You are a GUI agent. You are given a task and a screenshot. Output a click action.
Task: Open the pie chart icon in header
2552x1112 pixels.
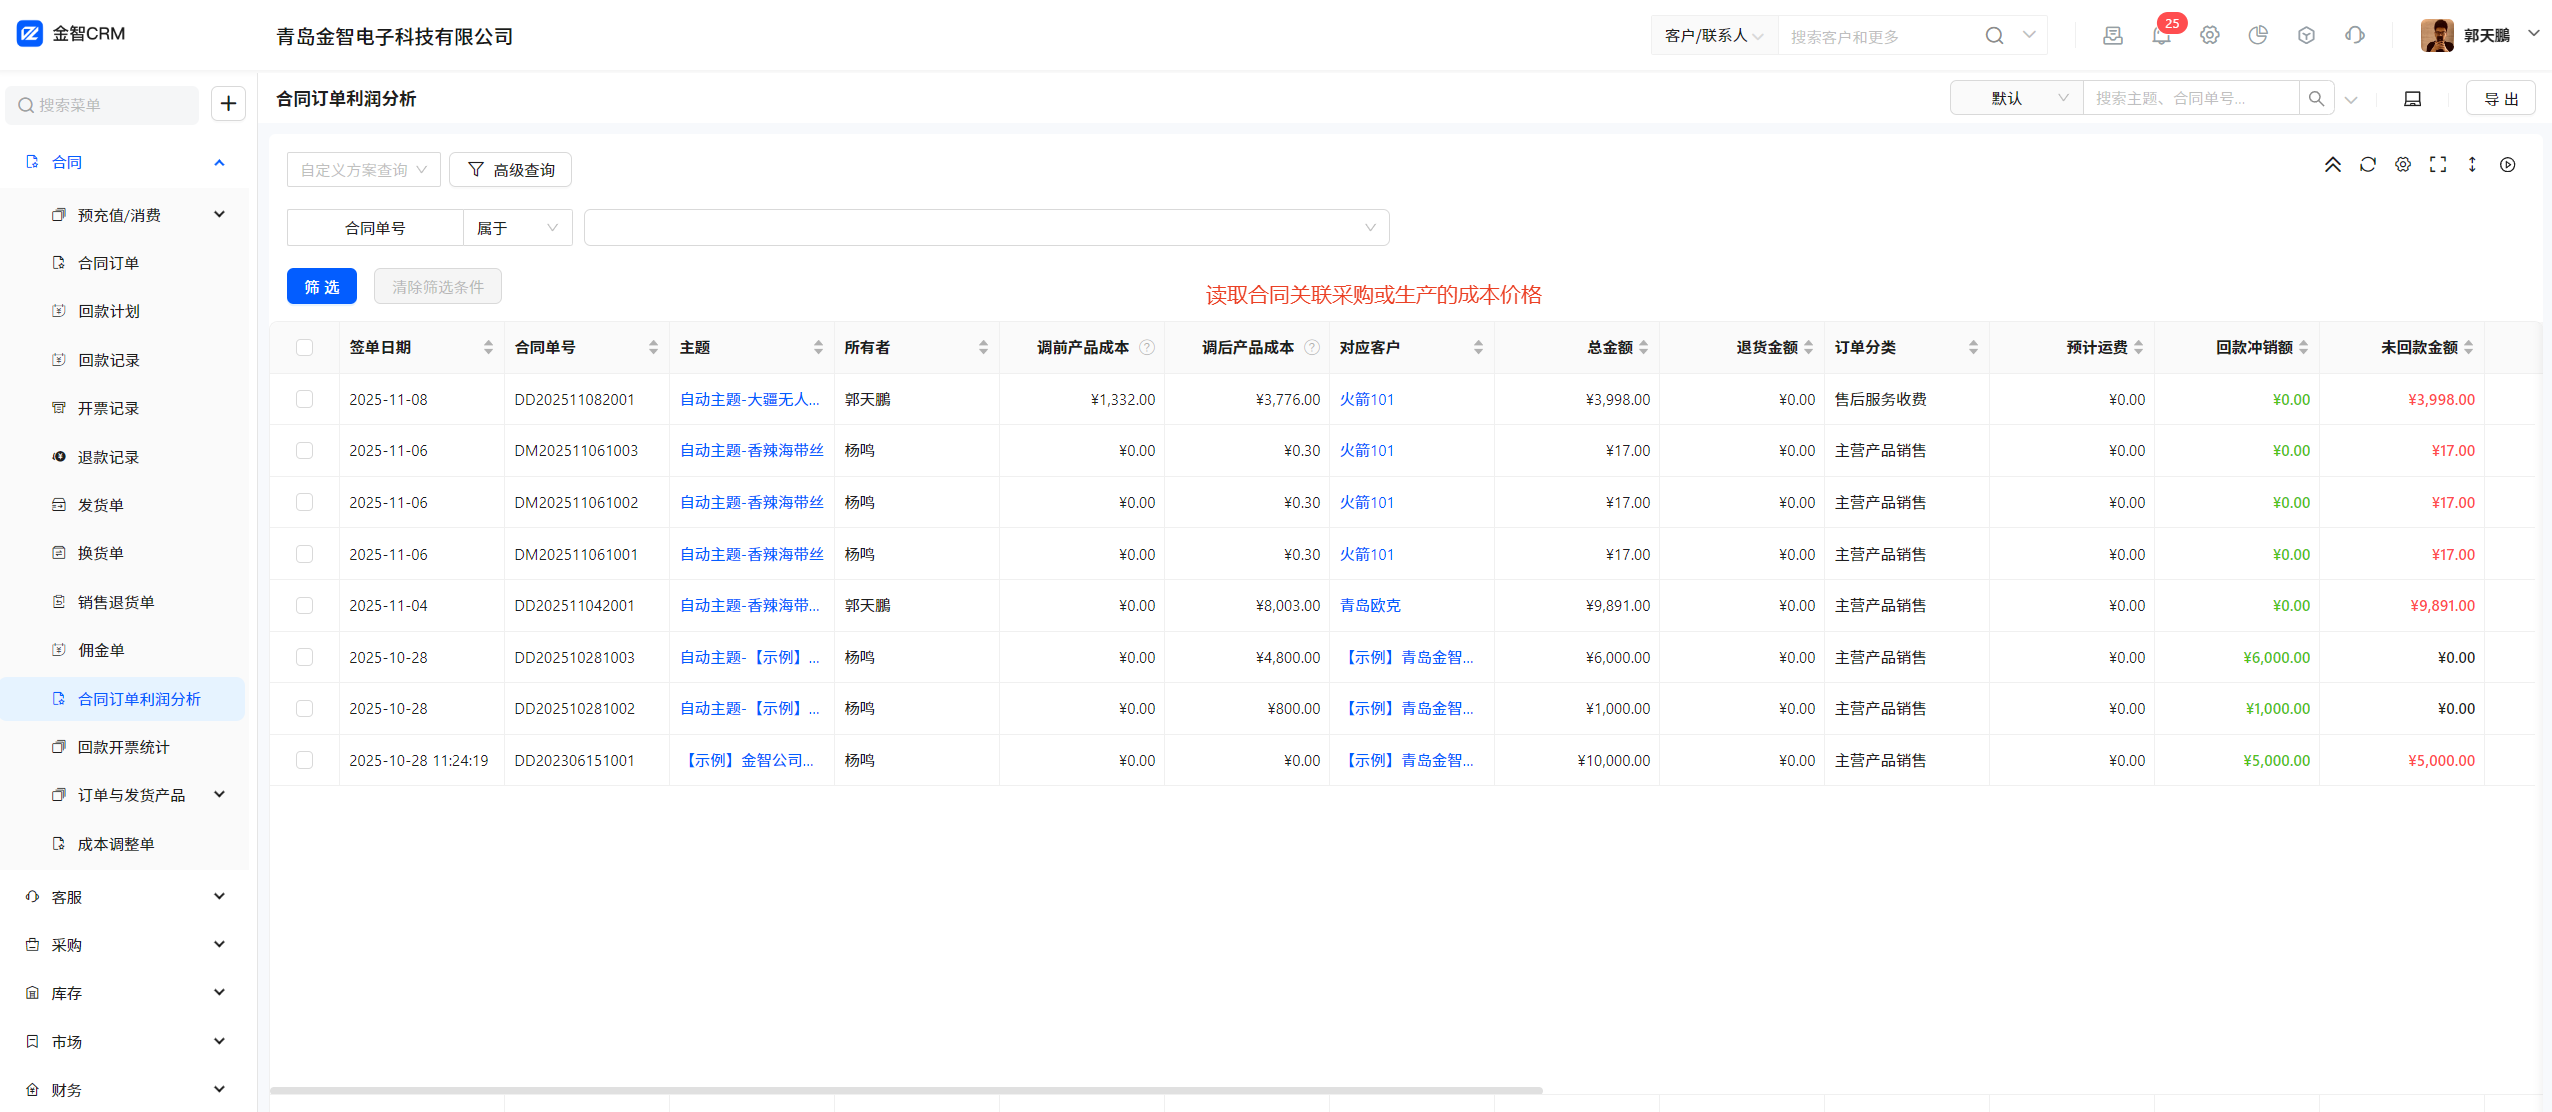[2258, 36]
